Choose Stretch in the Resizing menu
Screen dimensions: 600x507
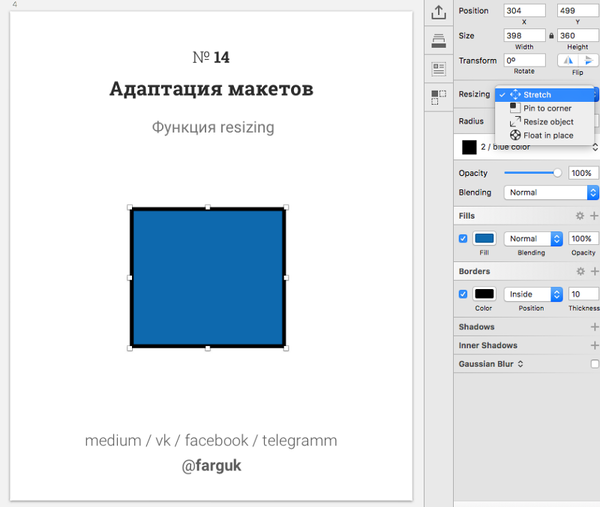click(545, 95)
